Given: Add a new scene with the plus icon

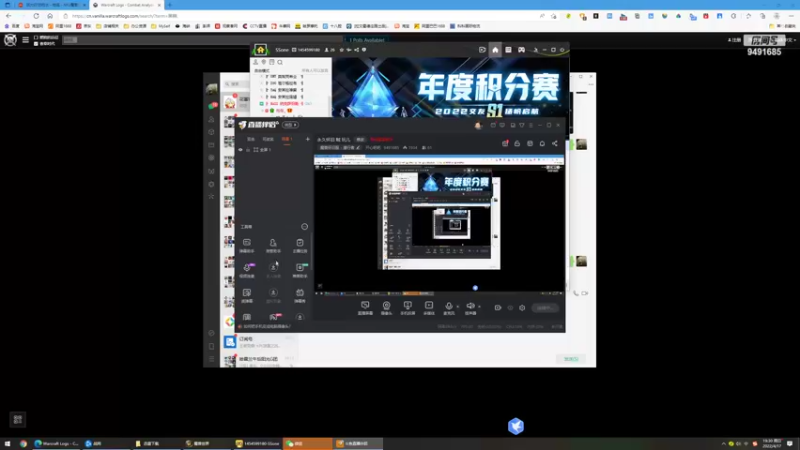Looking at the screenshot, I should point(308,139).
